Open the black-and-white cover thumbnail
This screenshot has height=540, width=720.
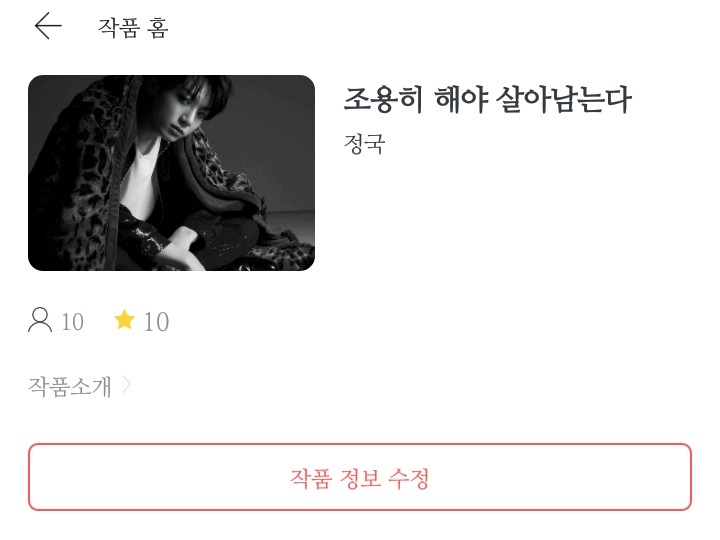pyautogui.click(x=171, y=173)
